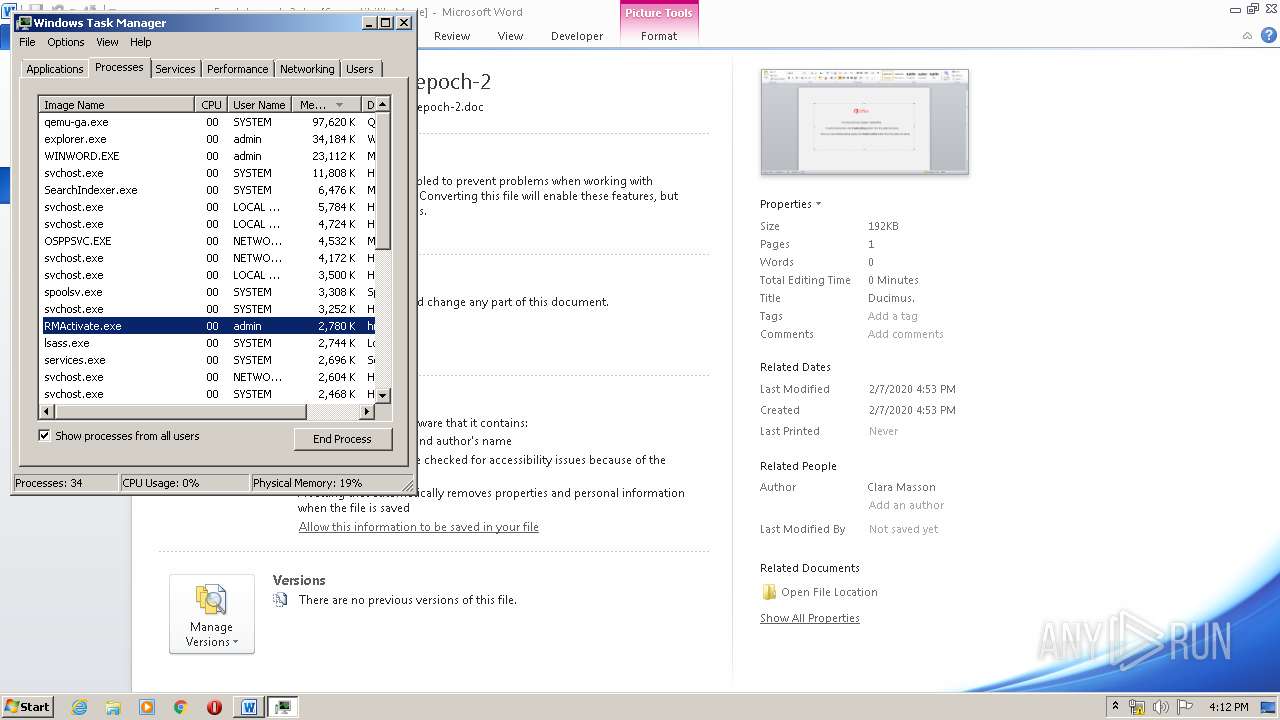Select the spoolsv.exe process row
This screenshot has width=1280, height=720.
[x=208, y=292]
